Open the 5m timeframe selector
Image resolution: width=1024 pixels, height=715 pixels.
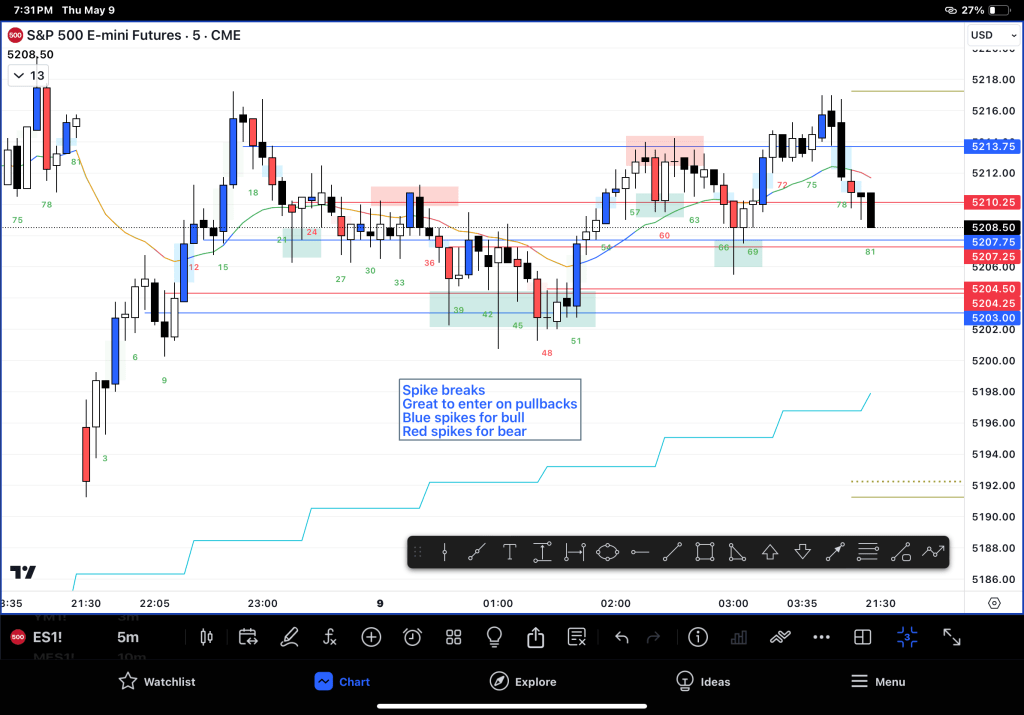click(128, 637)
